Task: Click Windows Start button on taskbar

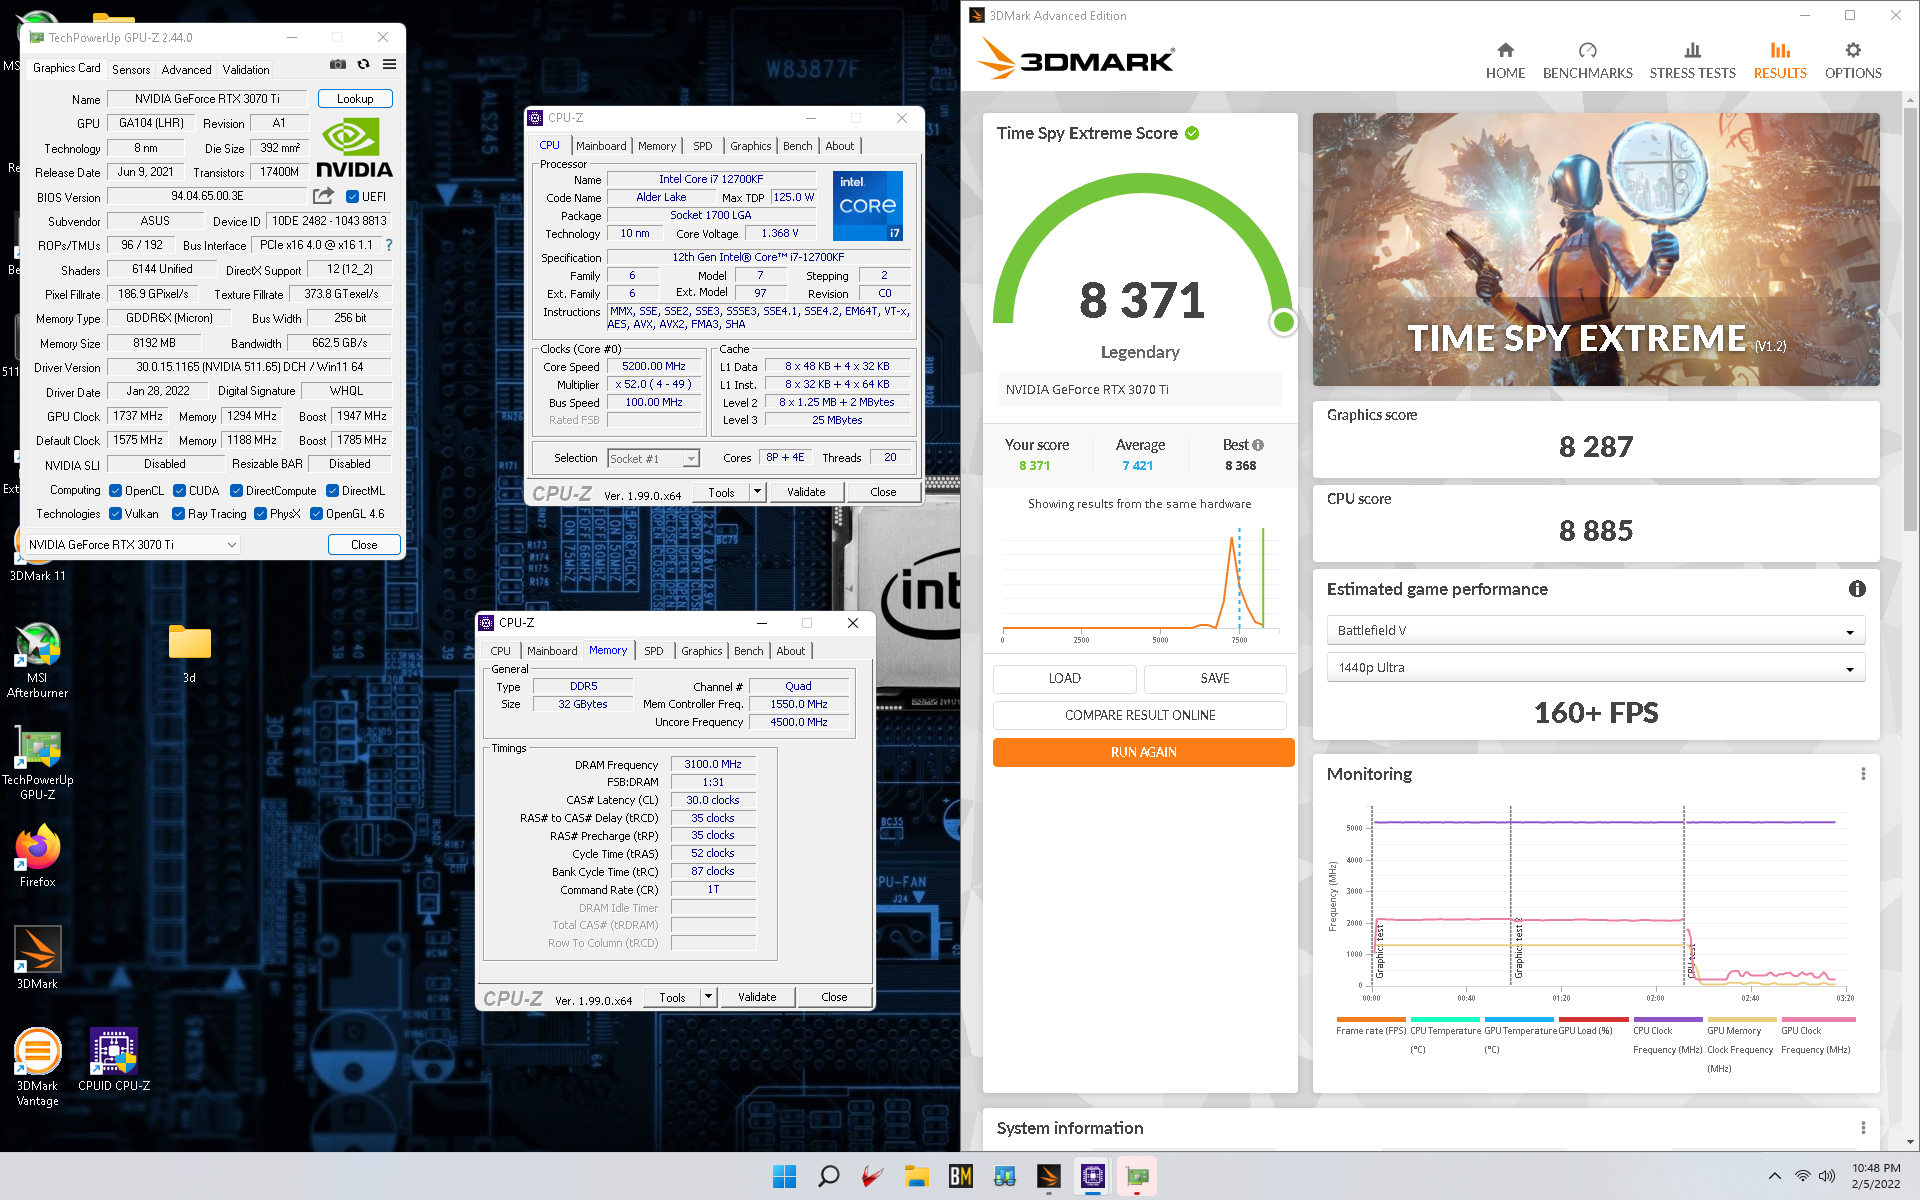Action: pos(785,1176)
